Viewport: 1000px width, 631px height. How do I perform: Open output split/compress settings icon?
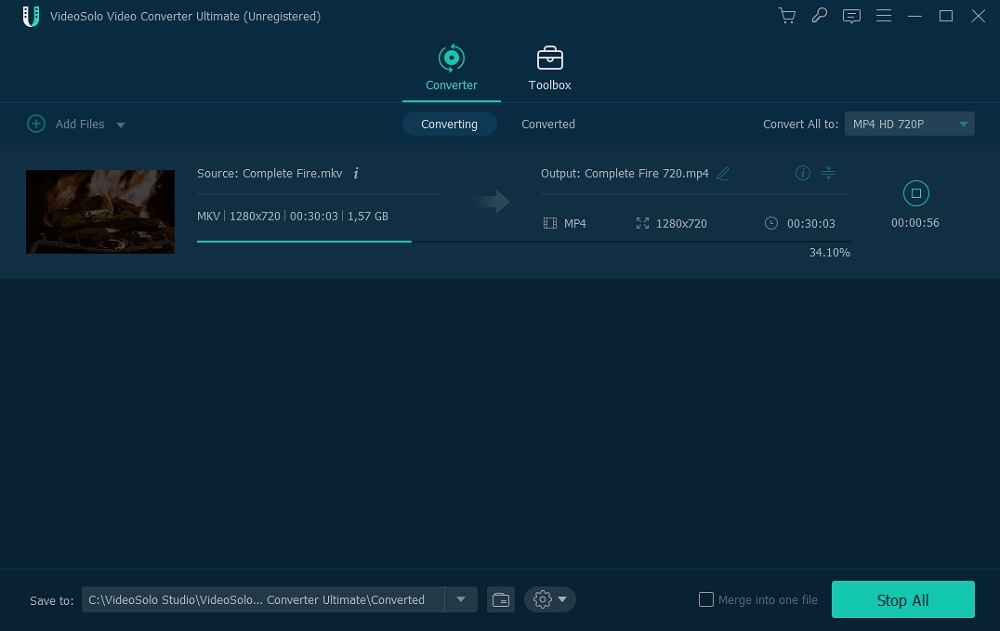point(828,173)
